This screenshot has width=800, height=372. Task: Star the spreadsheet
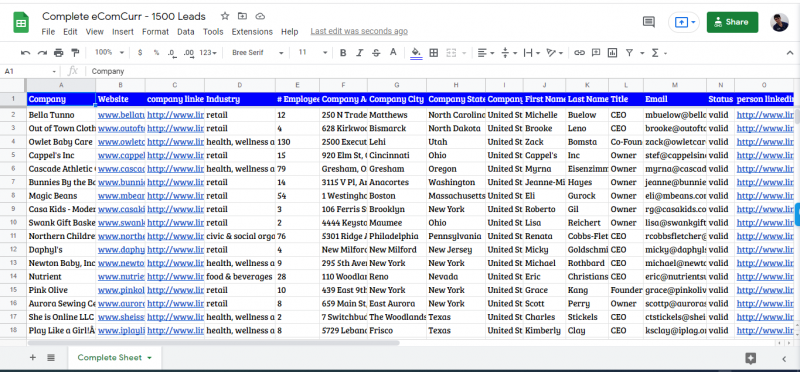pos(225,16)
